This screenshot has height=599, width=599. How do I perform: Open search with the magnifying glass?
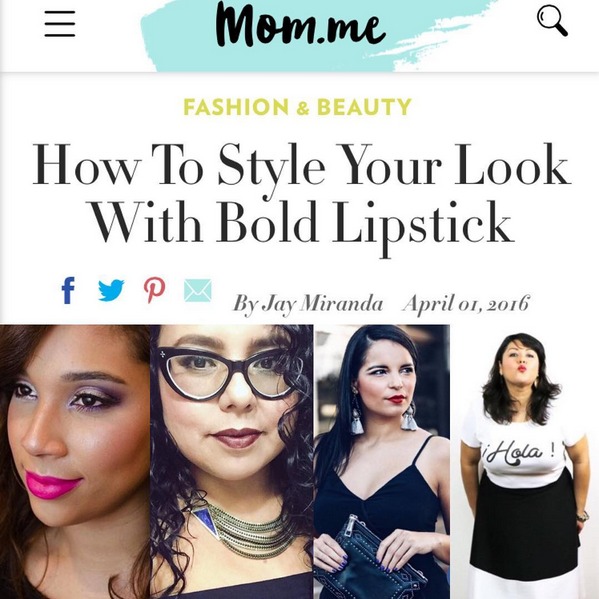(x=552, y=22)
